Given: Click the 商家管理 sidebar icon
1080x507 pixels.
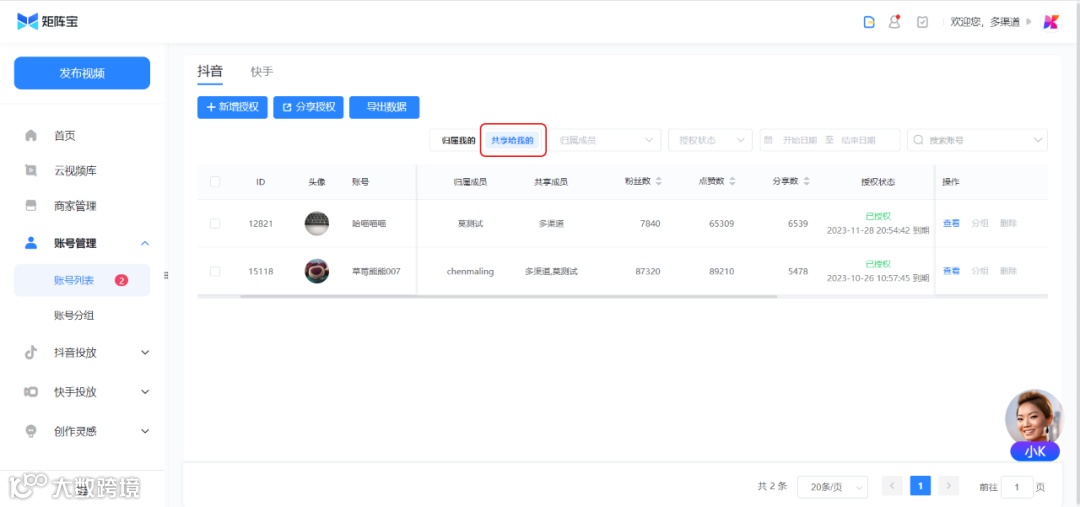Looking at the screenshot, I should point(31,205).
